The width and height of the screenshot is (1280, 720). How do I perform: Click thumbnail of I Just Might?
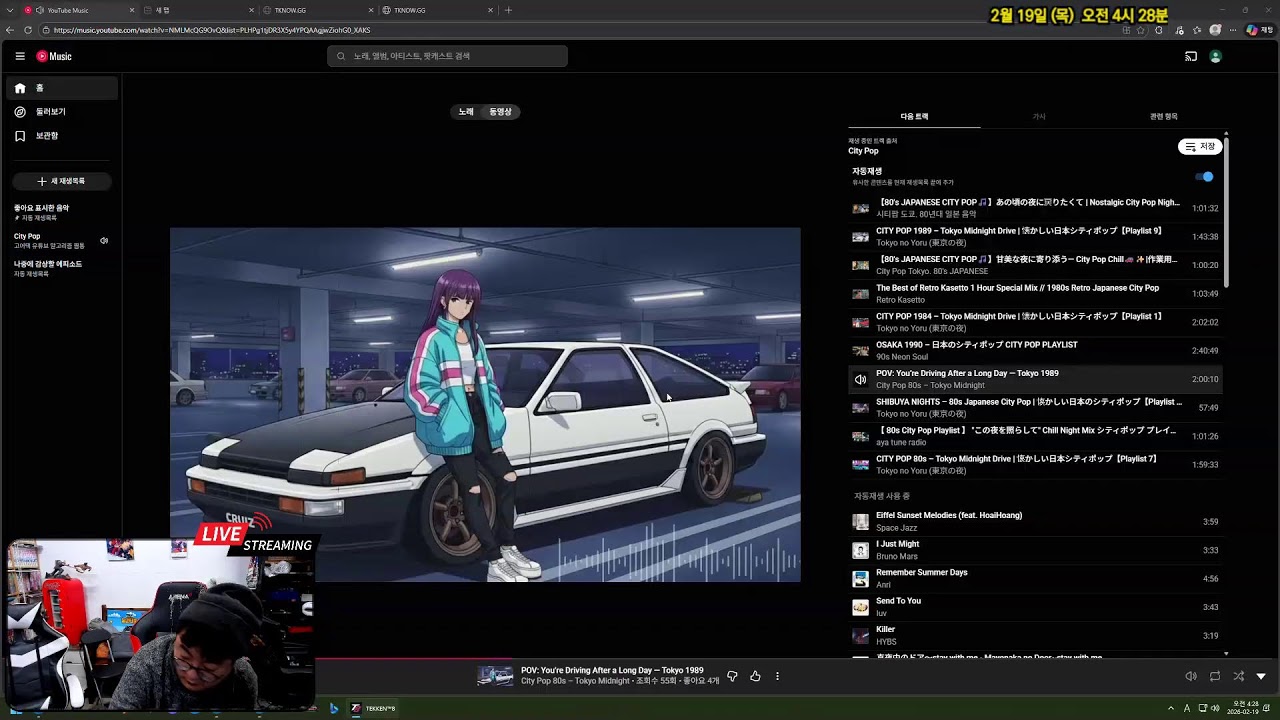(x=860, y=551)
